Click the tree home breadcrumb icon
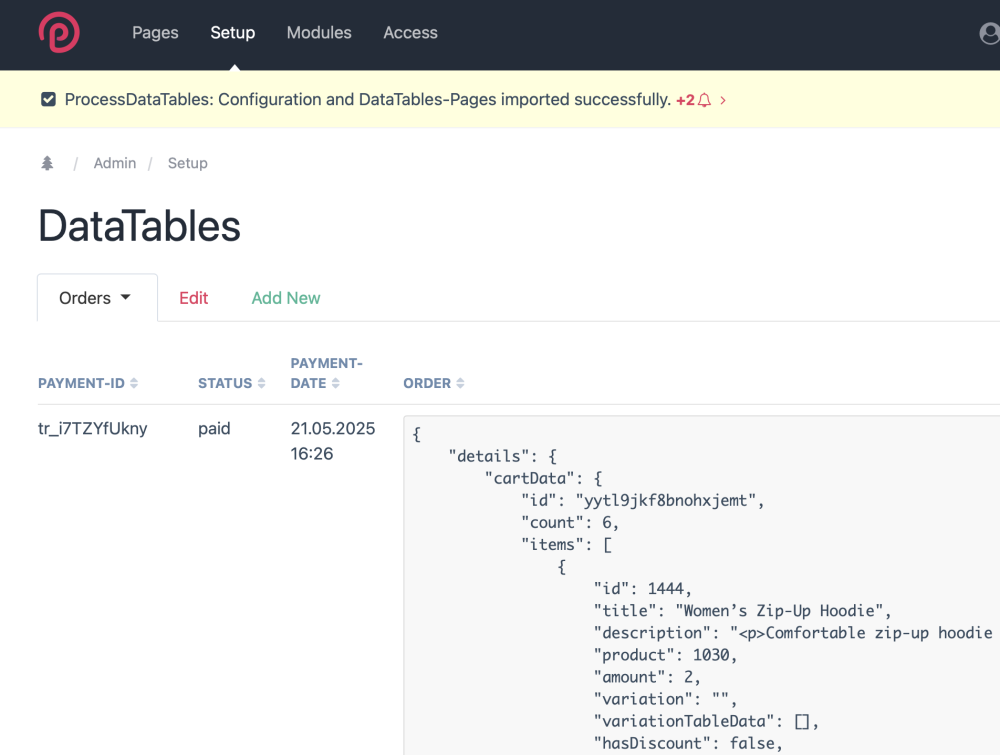The width and height of the screenshot is (1000, 755). coord(47,163)
